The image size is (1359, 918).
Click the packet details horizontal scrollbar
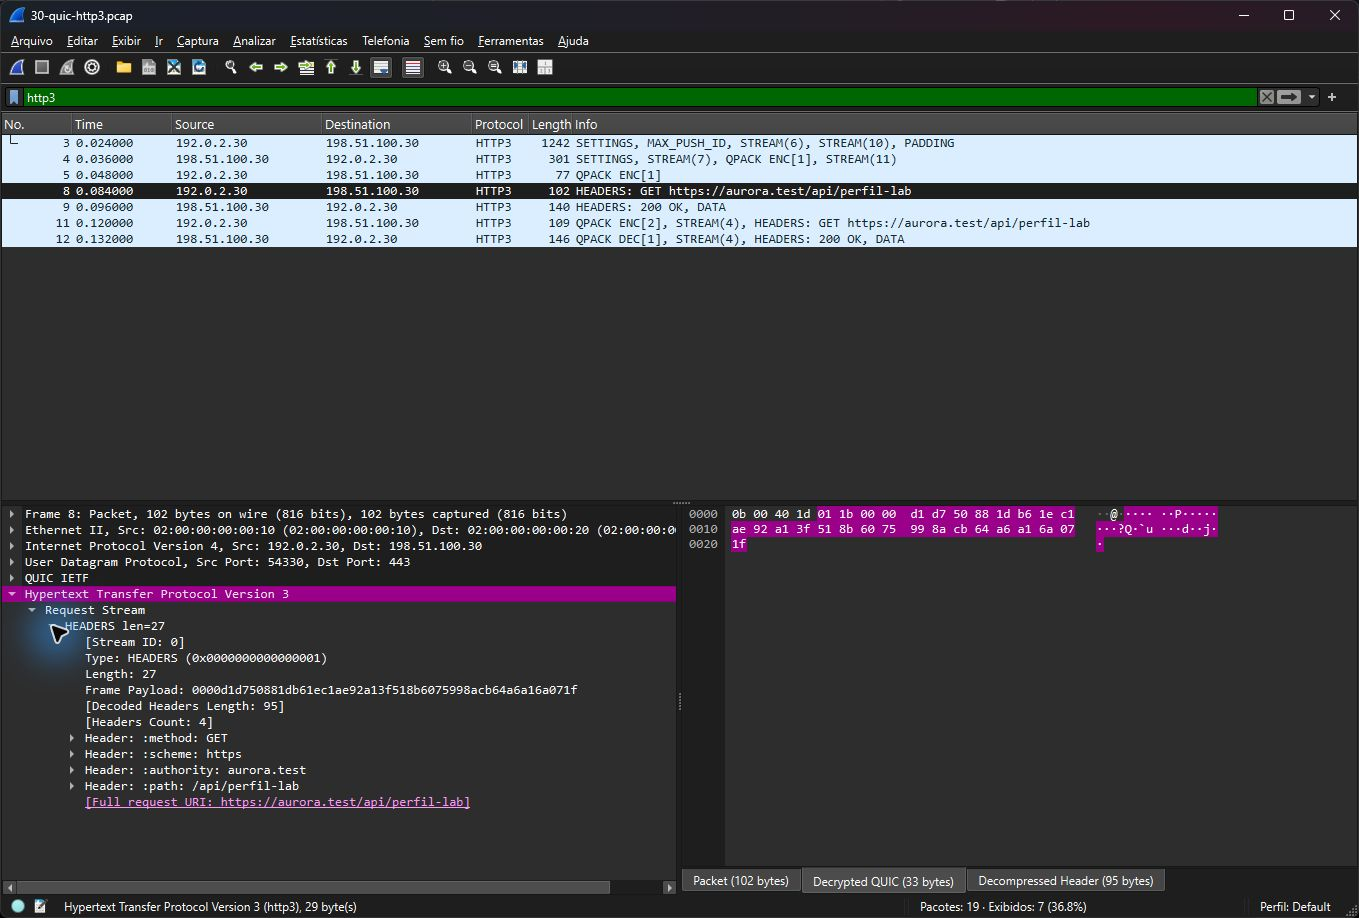tap(312, 887)
